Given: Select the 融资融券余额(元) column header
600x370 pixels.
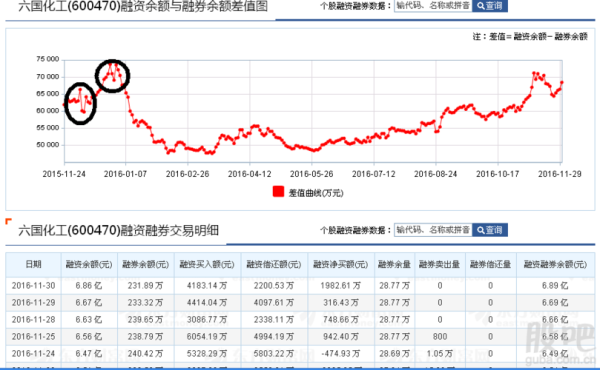Looking at the screenshot, I should (x=555, y=264).
